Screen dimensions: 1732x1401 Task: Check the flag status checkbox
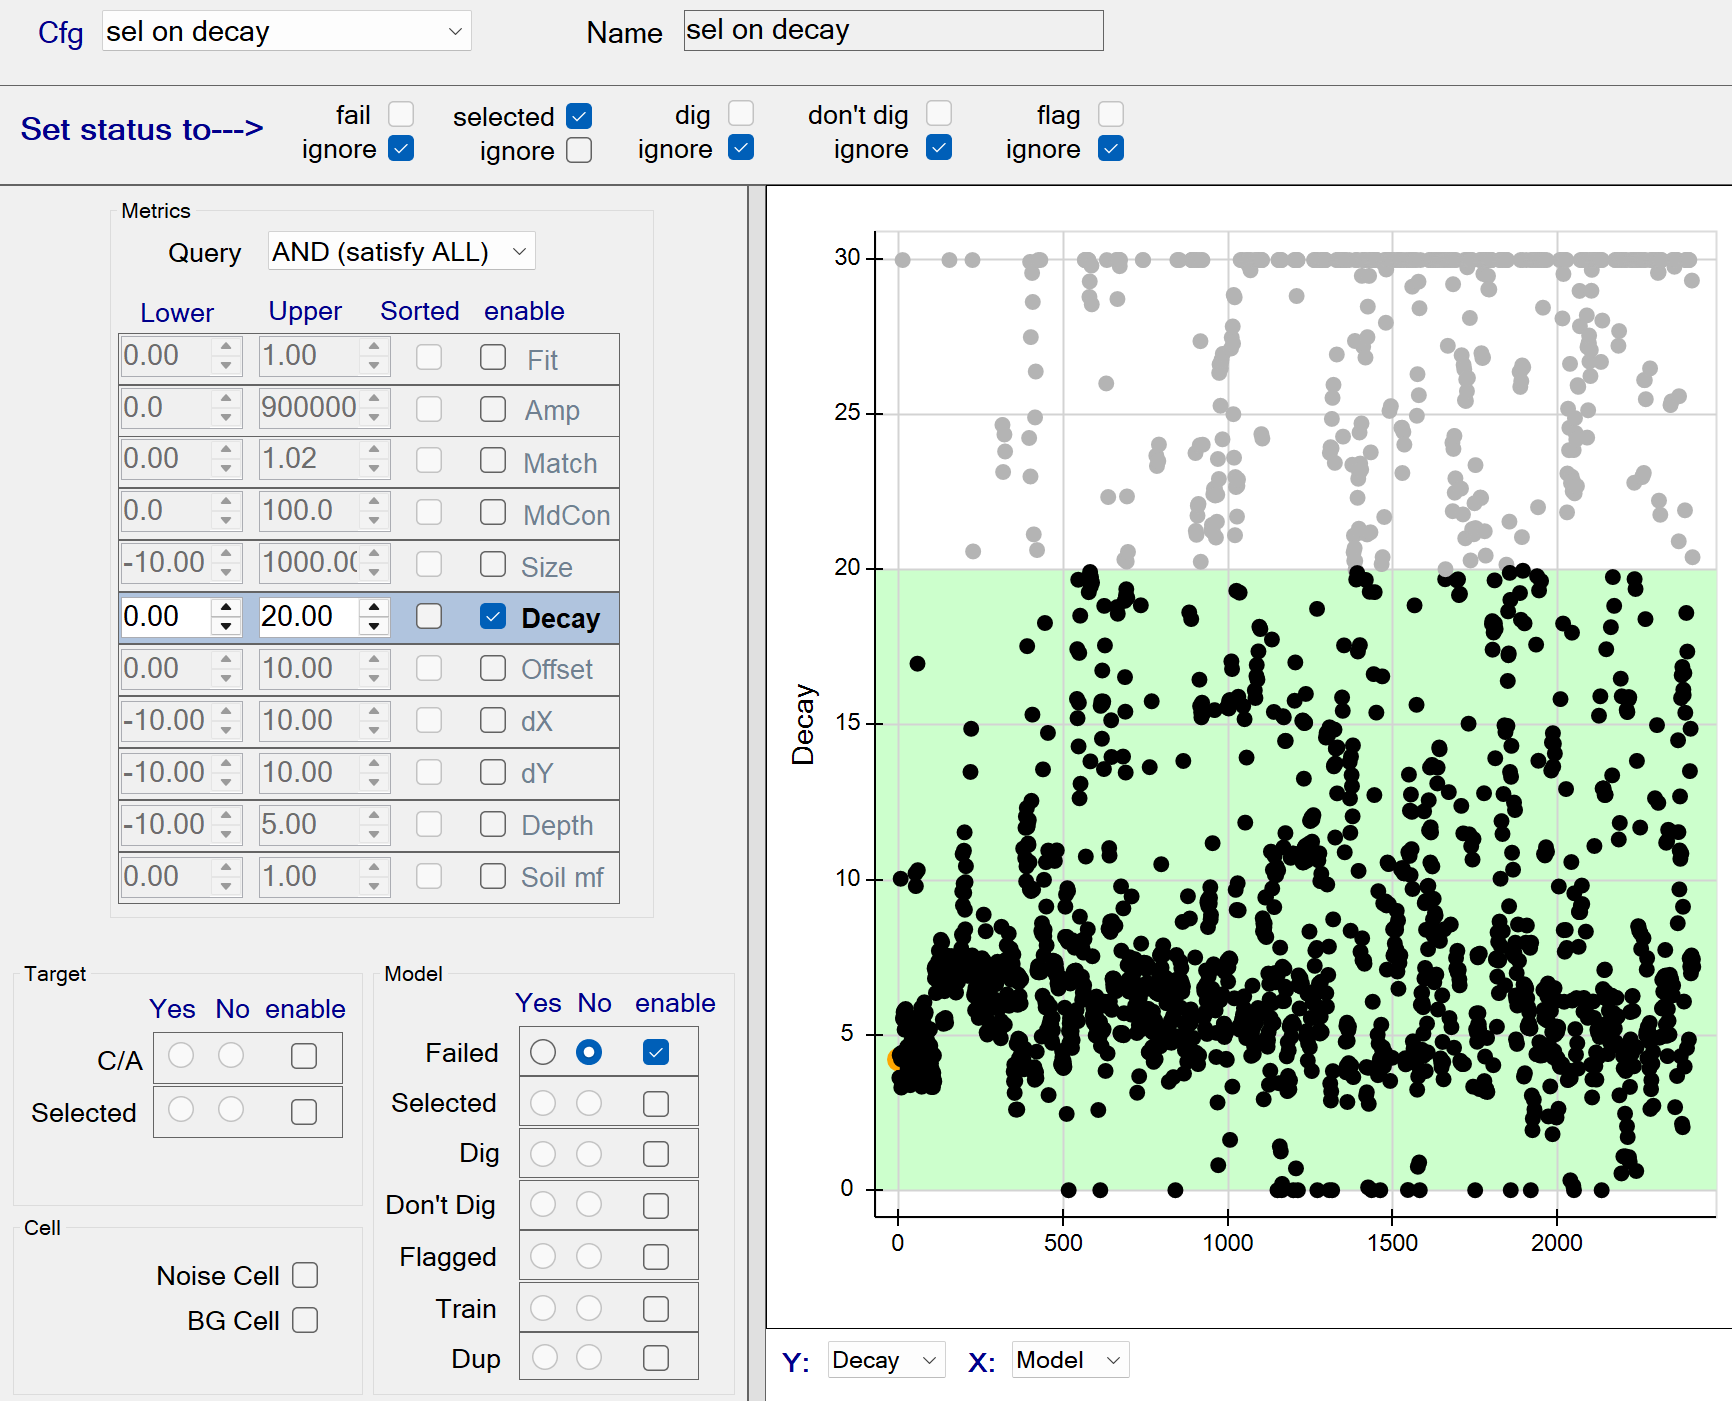pyautogui.click(x=1110, y=114)
